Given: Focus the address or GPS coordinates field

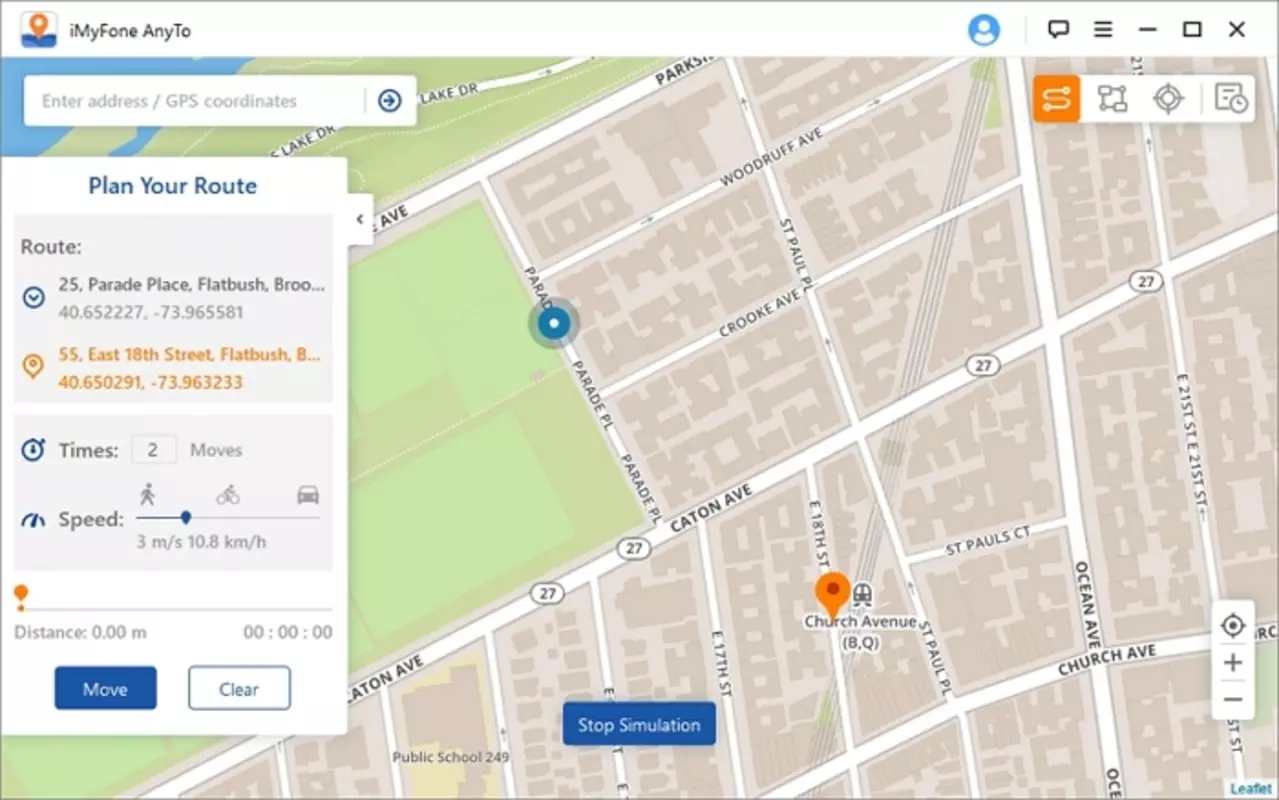Looking at the screenshot, I should click(x=196, y=101).
